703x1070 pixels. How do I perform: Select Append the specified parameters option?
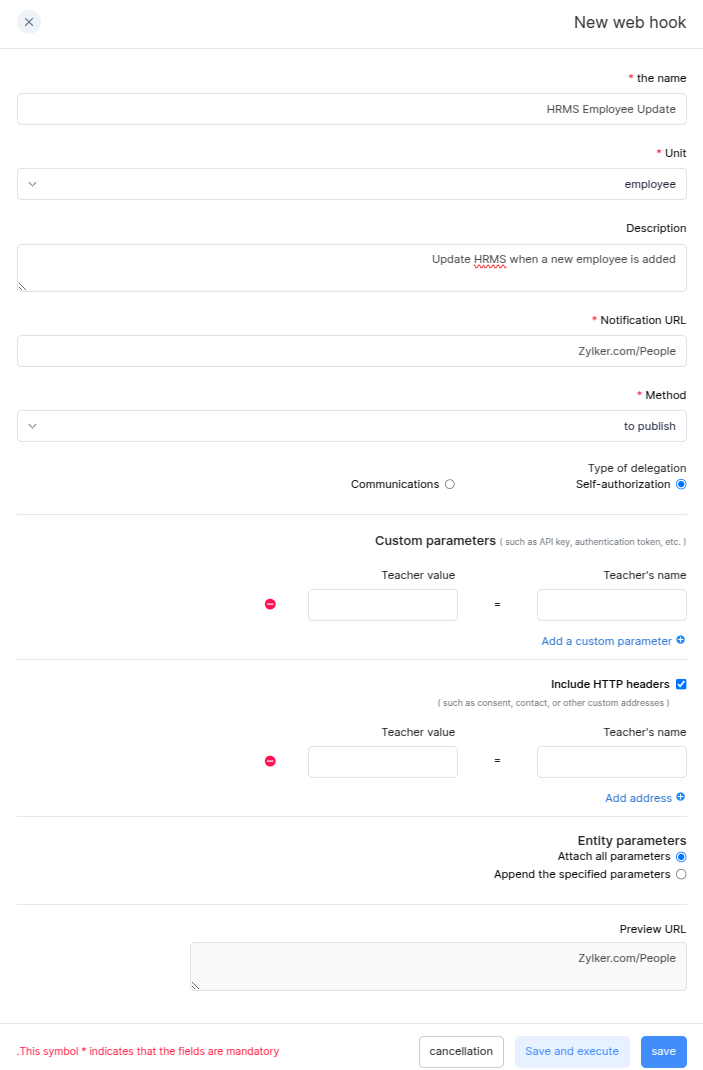click(681, 874)
